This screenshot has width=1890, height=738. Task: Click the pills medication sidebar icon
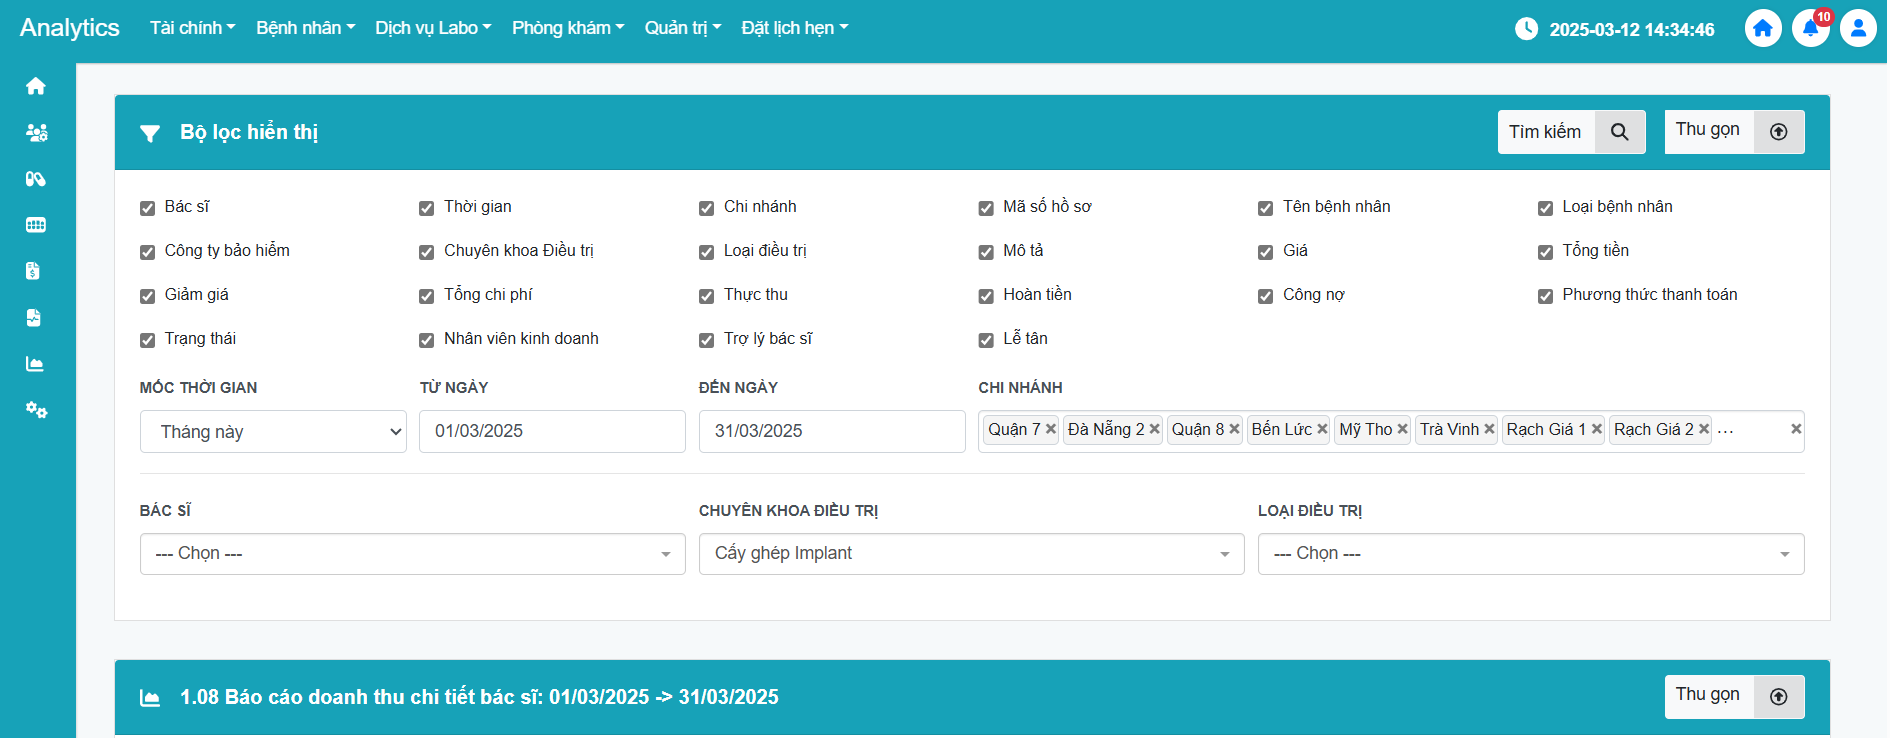pos(36,179)
